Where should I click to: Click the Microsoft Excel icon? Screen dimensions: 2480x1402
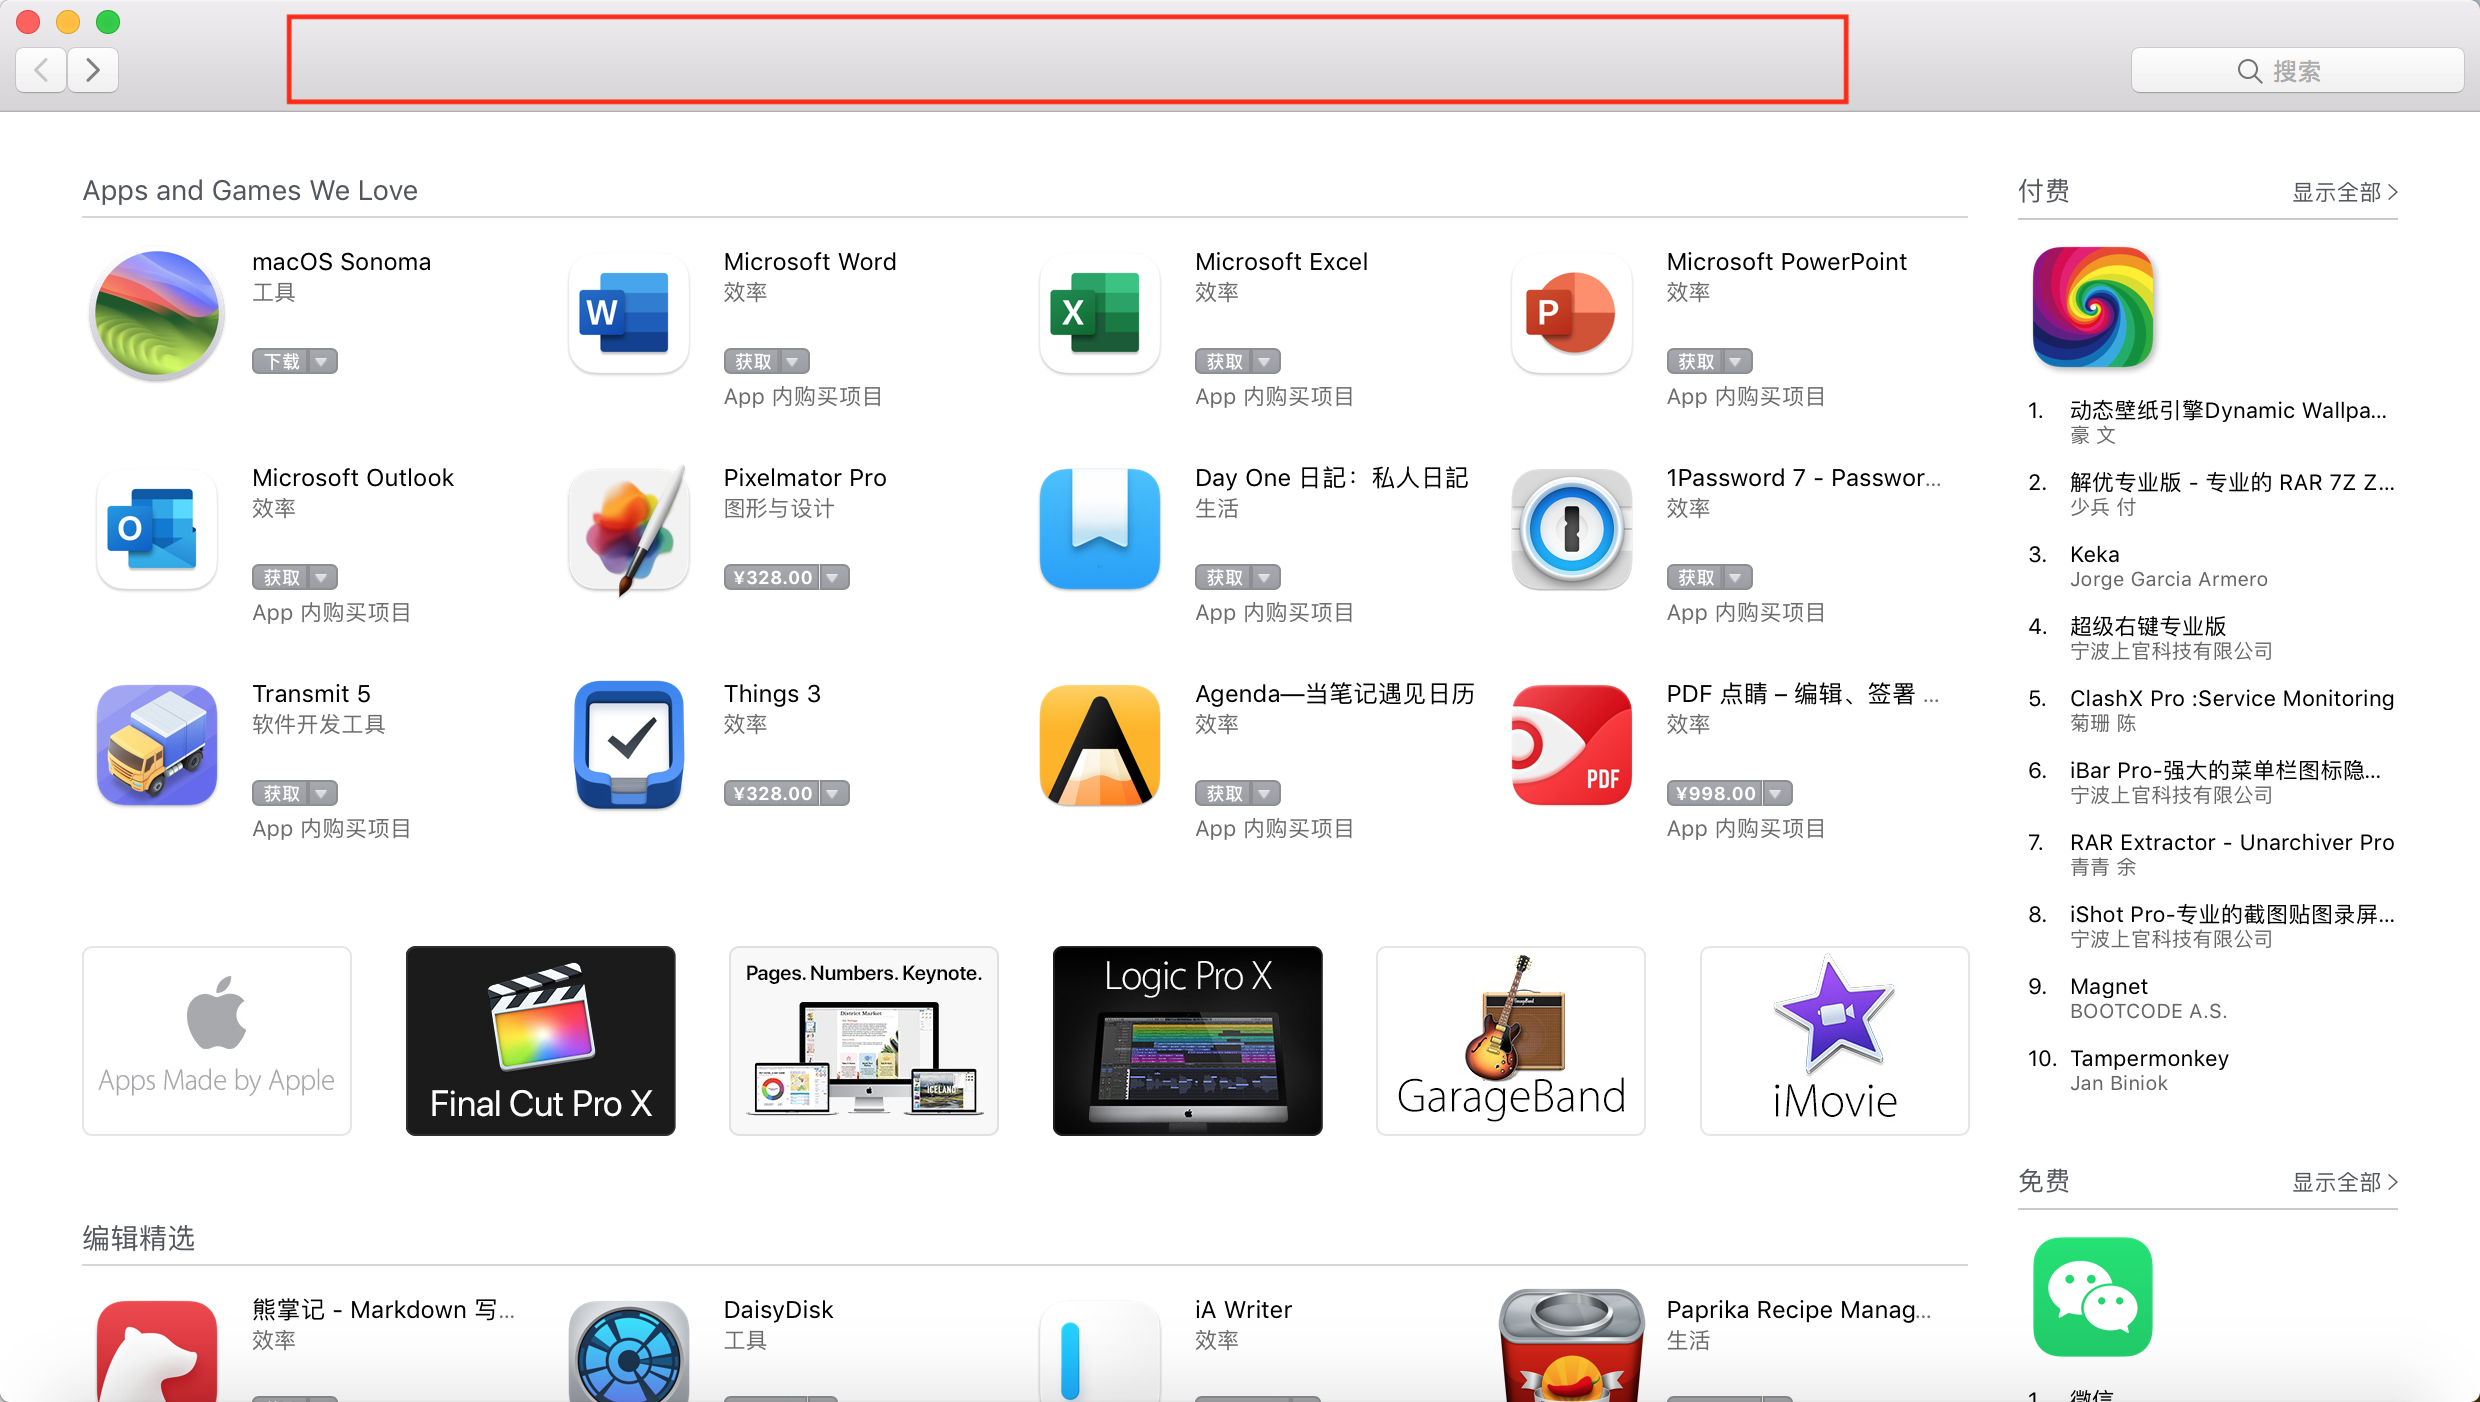click(x=1099, y=313)
